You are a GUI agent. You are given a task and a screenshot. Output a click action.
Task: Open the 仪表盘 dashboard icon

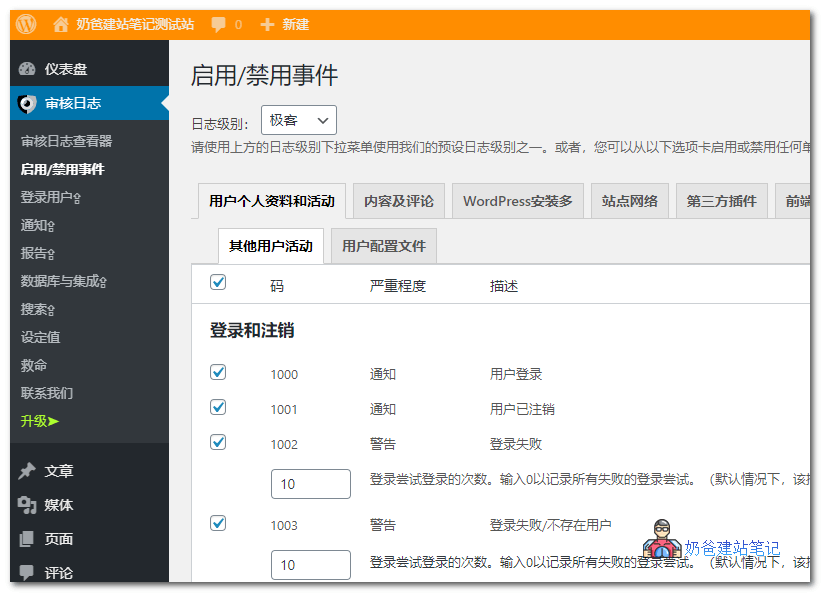coord(27,69)
